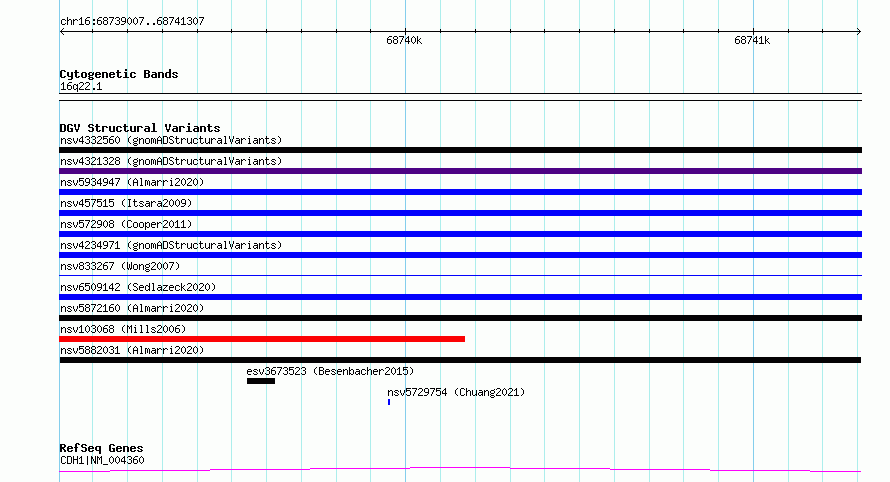Click the short black esv3673523 bar
This screenshot has width=890, height=482.
[261, 381]
